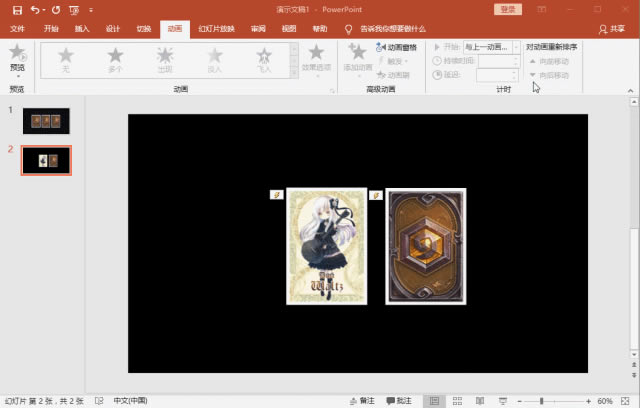The image size is (640, 408).
Task: Toggle Normal view button in status bar
Action: 435,400
